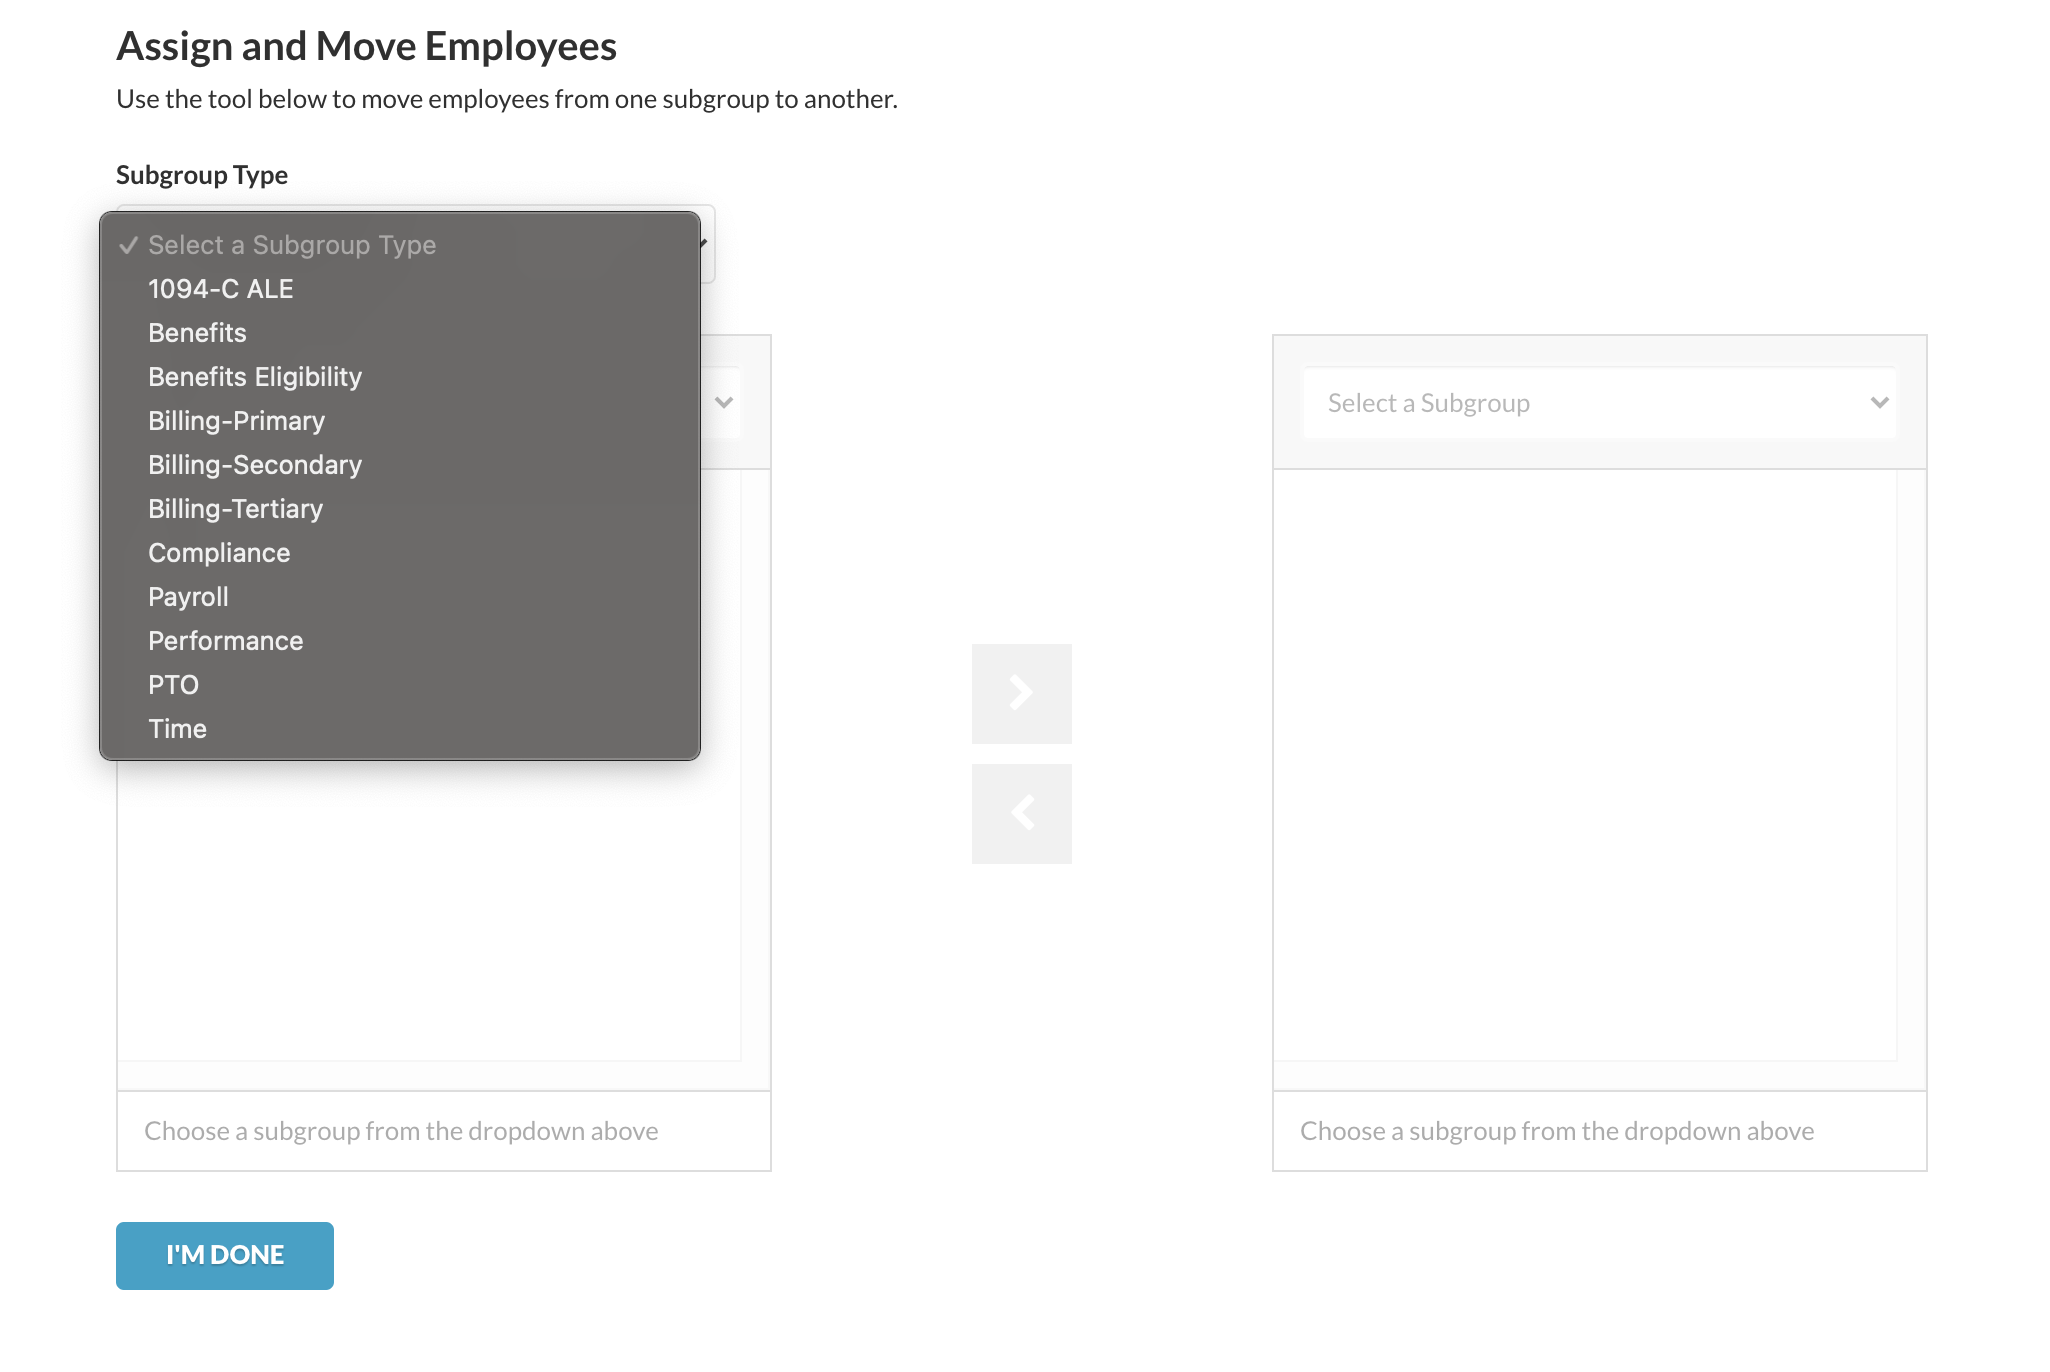Viewport: 2050px width, 1372px height.
Task: Open the right 'Select a Subgroup' dropdown
Action: (1599, 403)
